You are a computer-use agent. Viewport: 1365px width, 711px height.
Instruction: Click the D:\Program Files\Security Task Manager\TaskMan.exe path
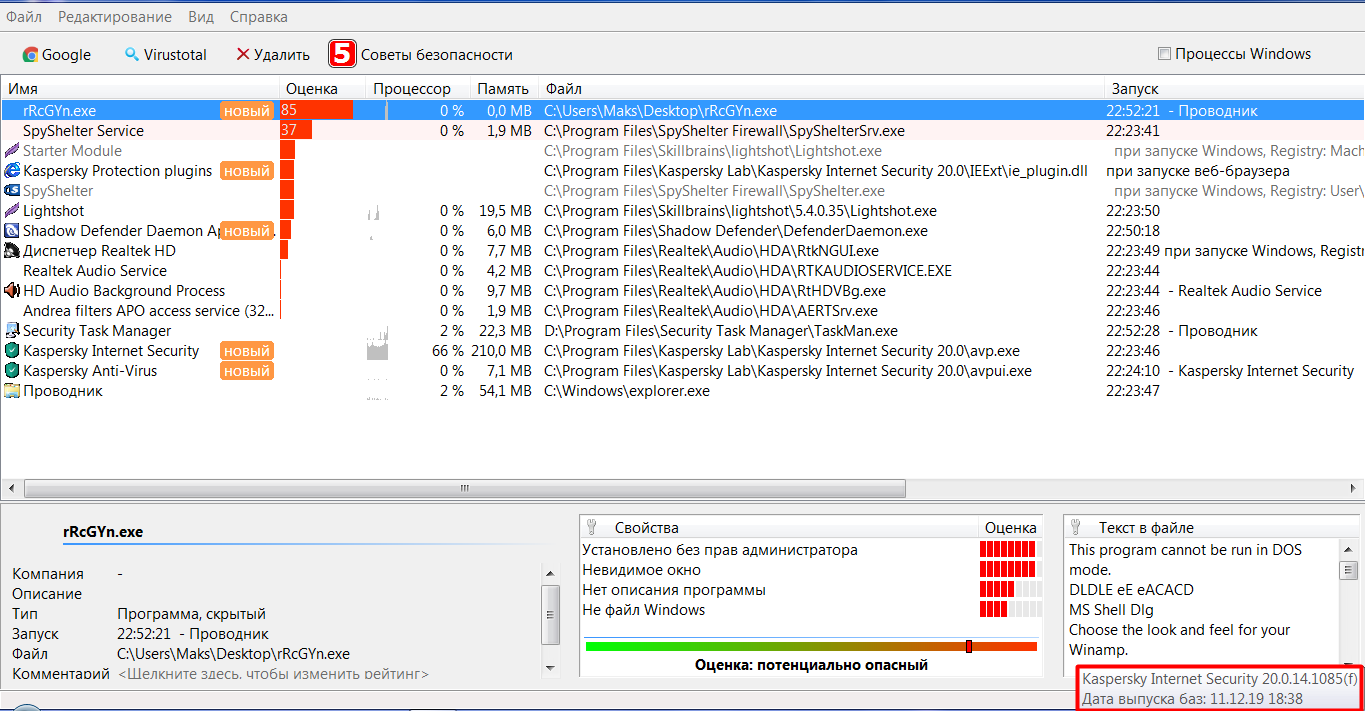click(721, 331)
